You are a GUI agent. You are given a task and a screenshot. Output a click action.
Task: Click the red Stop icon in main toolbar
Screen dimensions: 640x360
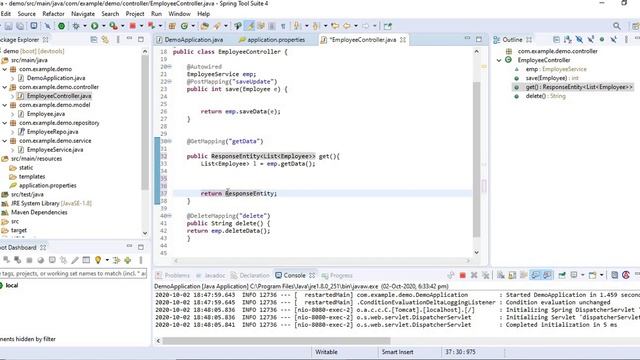(x=132, y=26)
